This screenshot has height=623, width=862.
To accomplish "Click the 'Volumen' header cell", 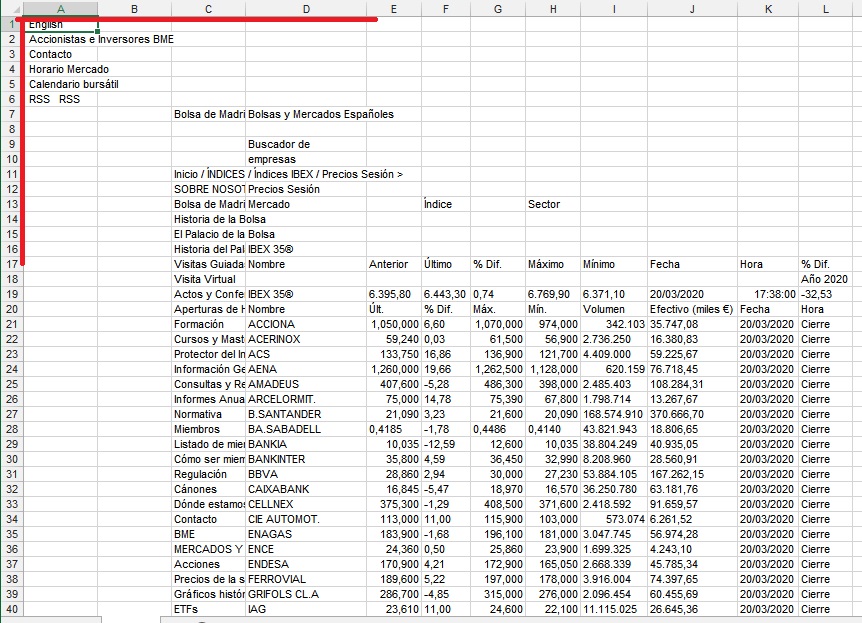I will point(614,309).
